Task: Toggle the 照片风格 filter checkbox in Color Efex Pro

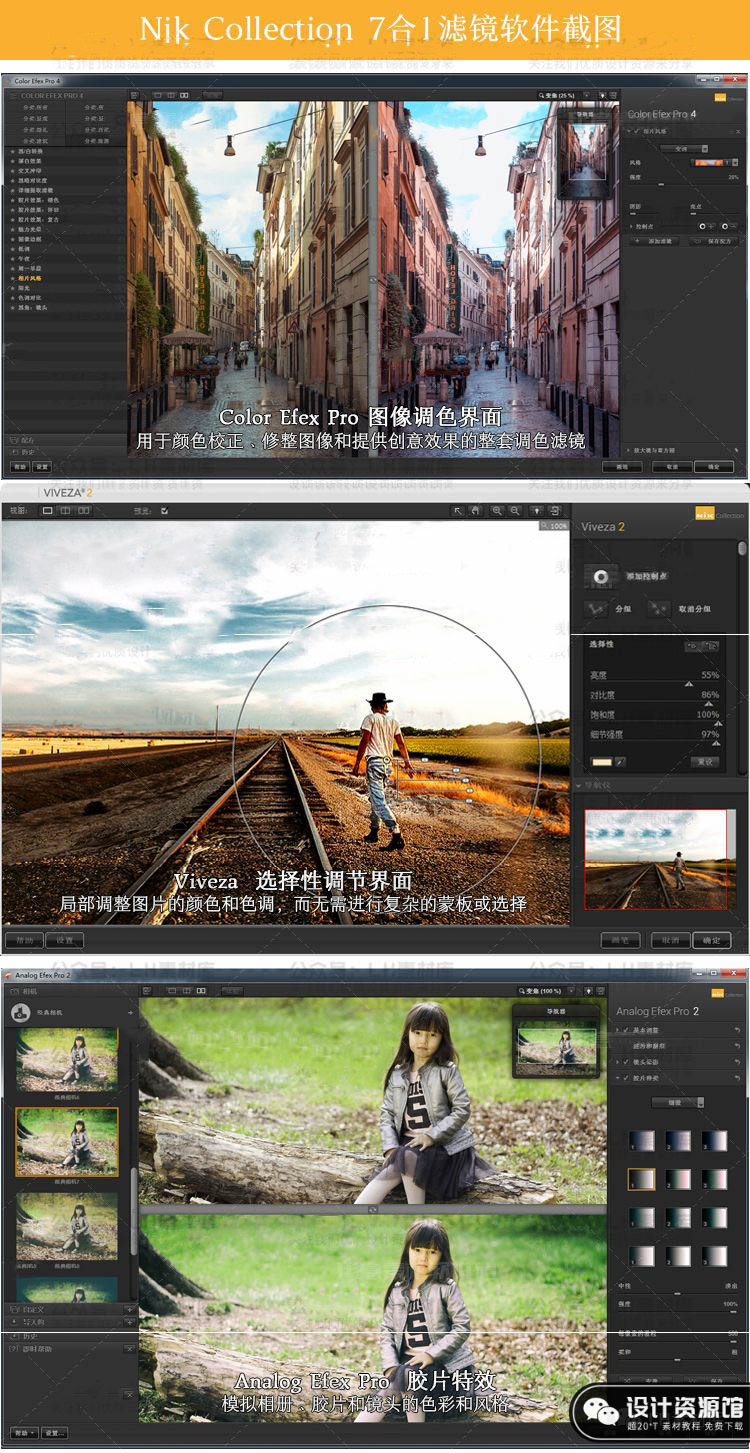Action: click(x=636, y=131)
